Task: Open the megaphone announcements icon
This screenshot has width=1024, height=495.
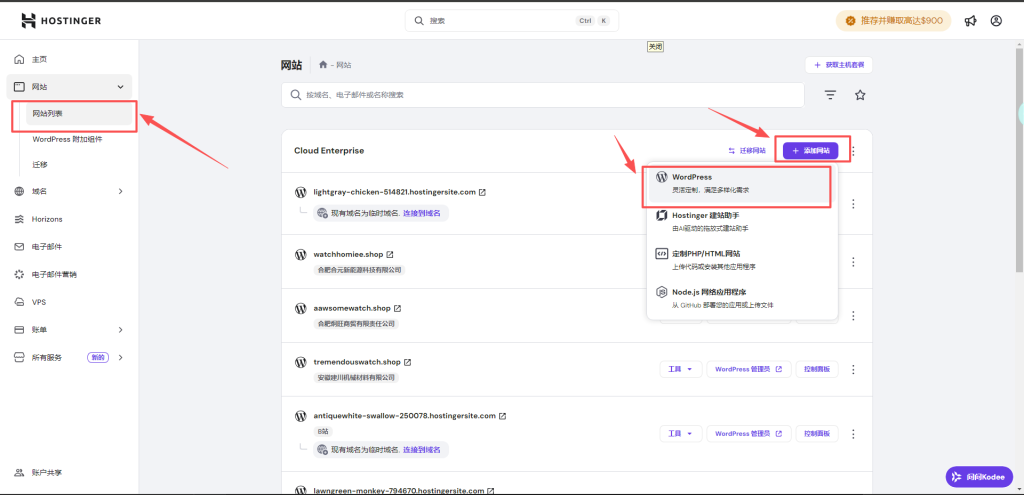Action: click(x=970, y=21)
